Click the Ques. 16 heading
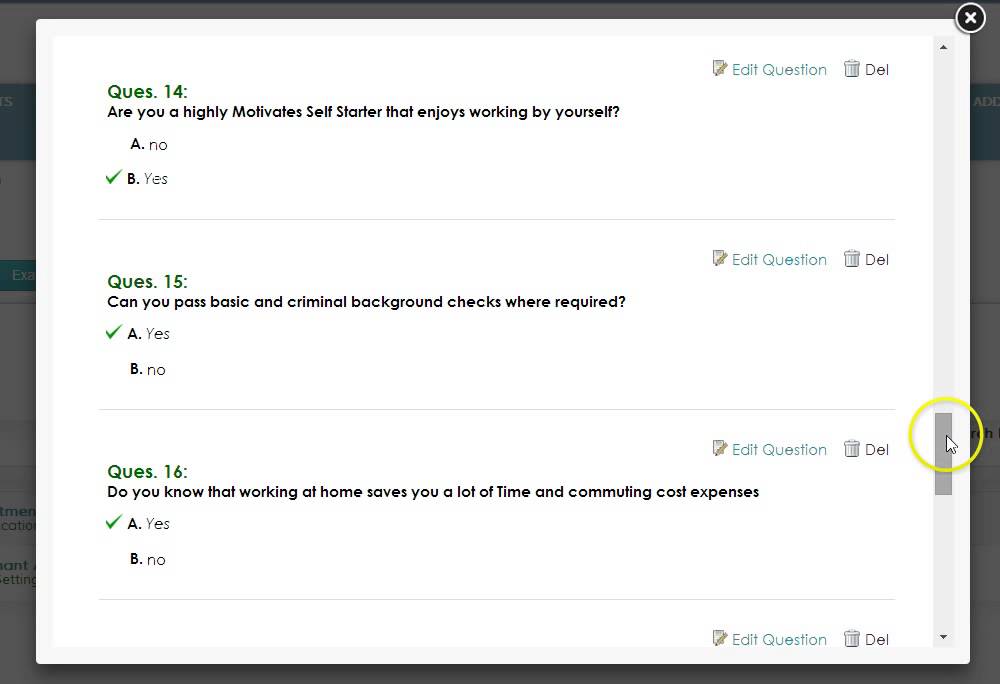Screen dimensions: 1000x684 [x=147, y=471]
